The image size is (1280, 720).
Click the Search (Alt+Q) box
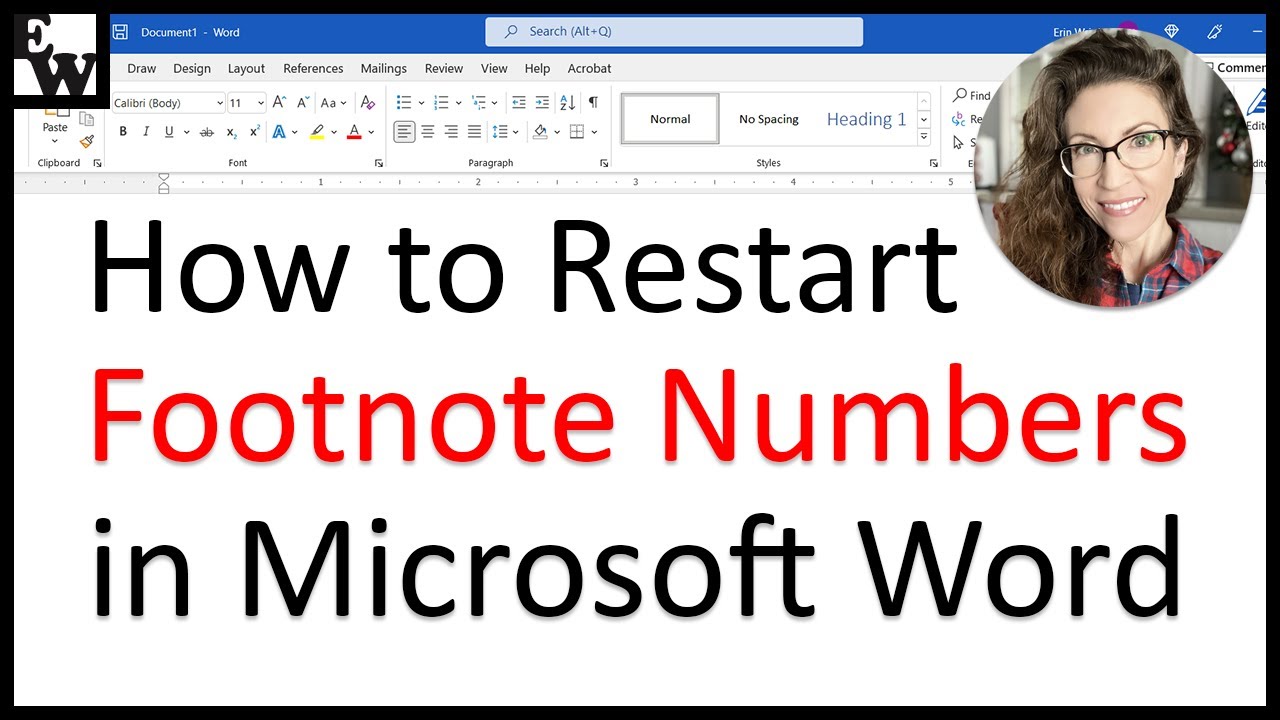(x=674, y=32)
